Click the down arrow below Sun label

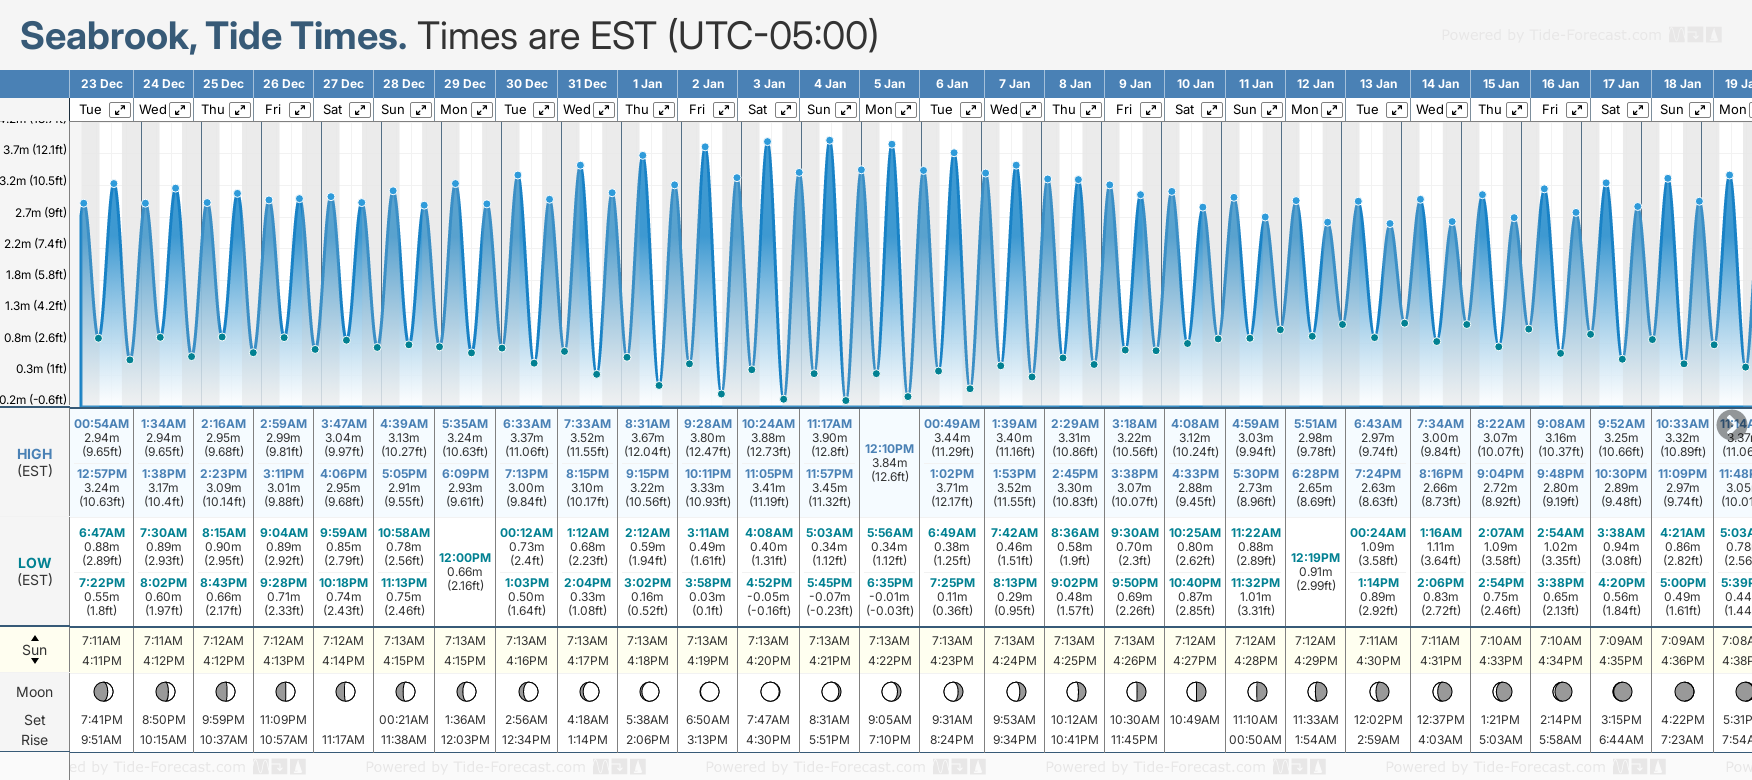35,662
